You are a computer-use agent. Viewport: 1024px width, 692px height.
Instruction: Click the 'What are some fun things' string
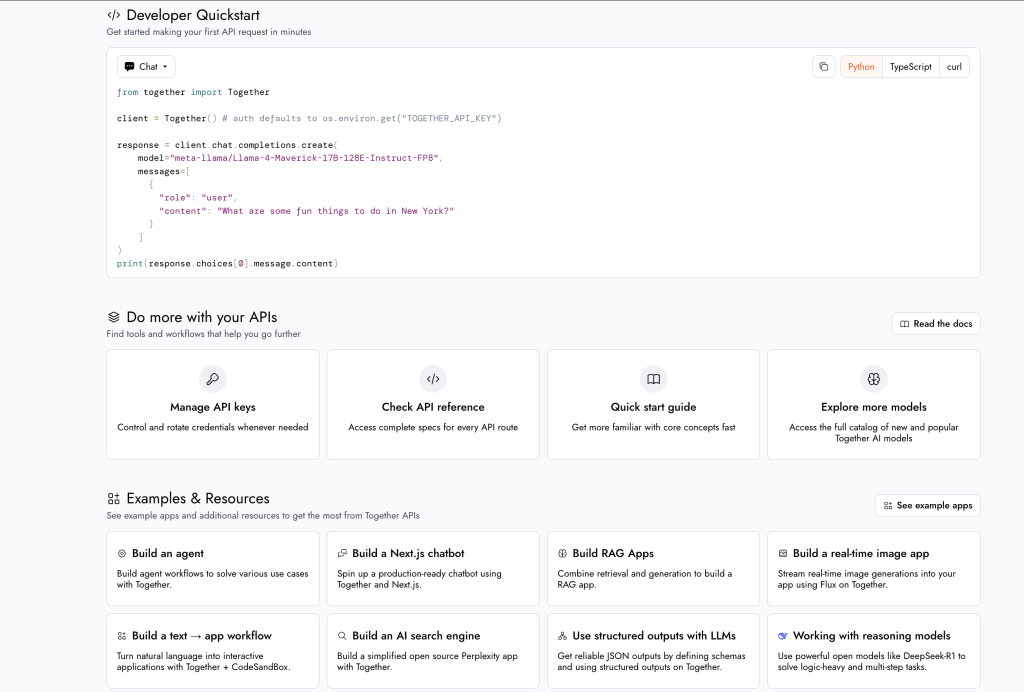[x=336, y=211]
